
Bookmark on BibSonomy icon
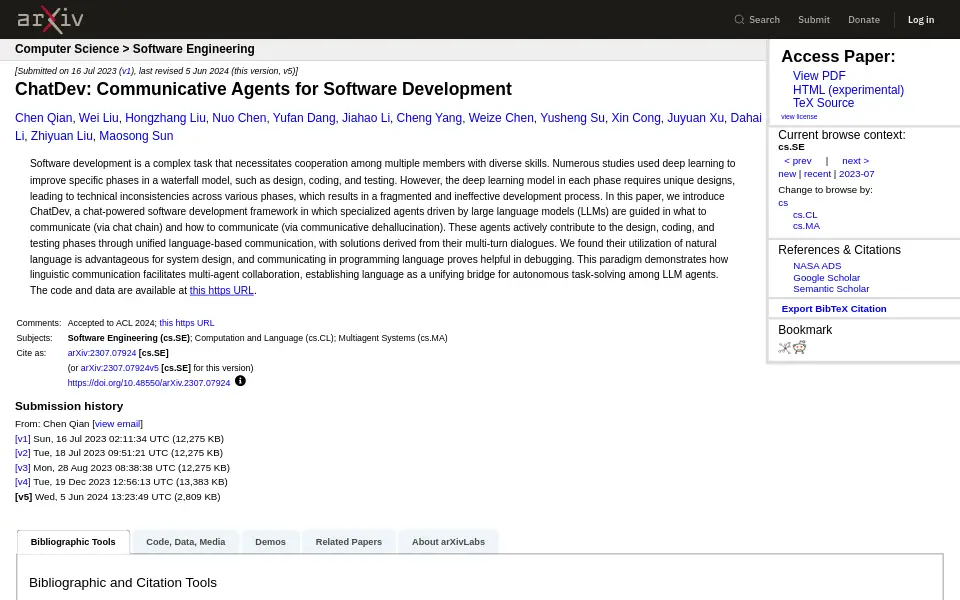(784, 348)
